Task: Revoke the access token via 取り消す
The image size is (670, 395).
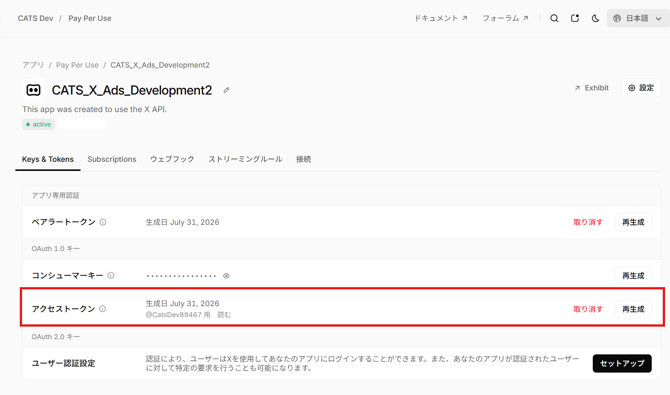Action: pyautogui.click(x=588, y=309)
